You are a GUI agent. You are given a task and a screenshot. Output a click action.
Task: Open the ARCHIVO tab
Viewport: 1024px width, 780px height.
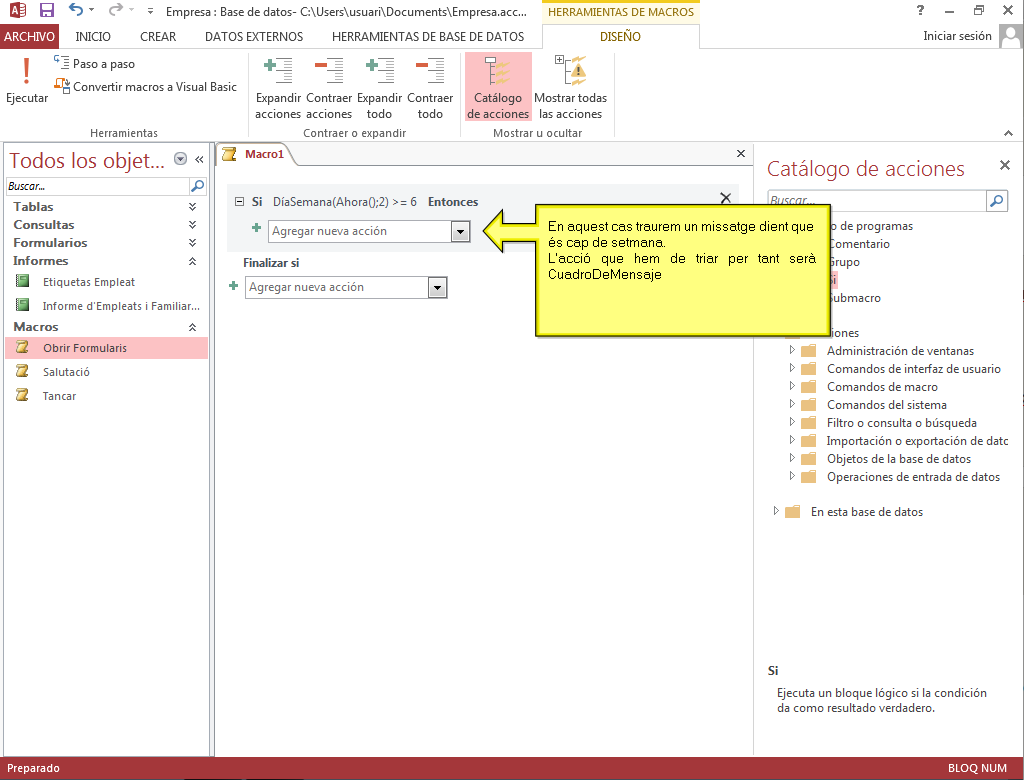29,37
